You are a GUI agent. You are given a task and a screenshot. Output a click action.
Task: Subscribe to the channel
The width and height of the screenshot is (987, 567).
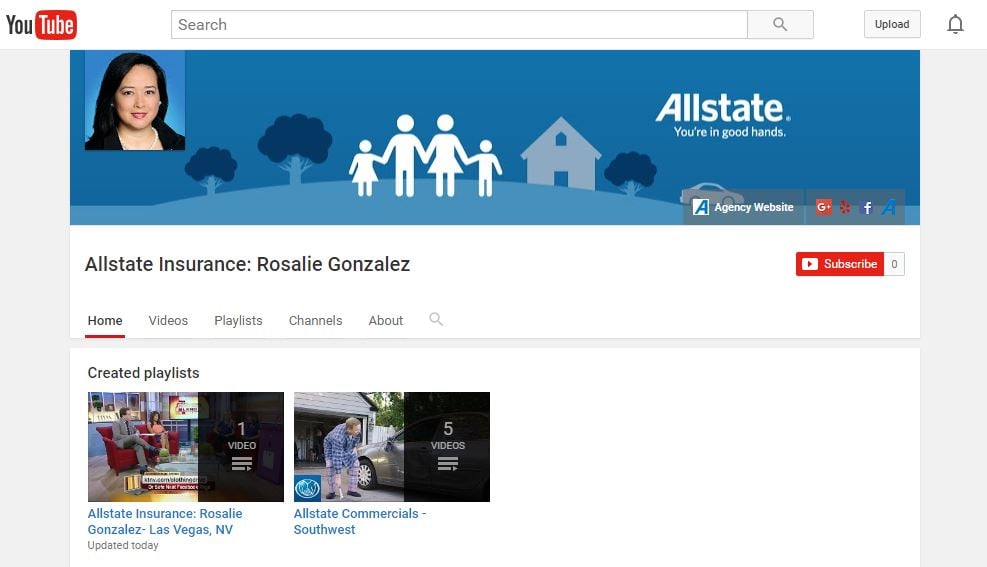[x=840, y=264]
